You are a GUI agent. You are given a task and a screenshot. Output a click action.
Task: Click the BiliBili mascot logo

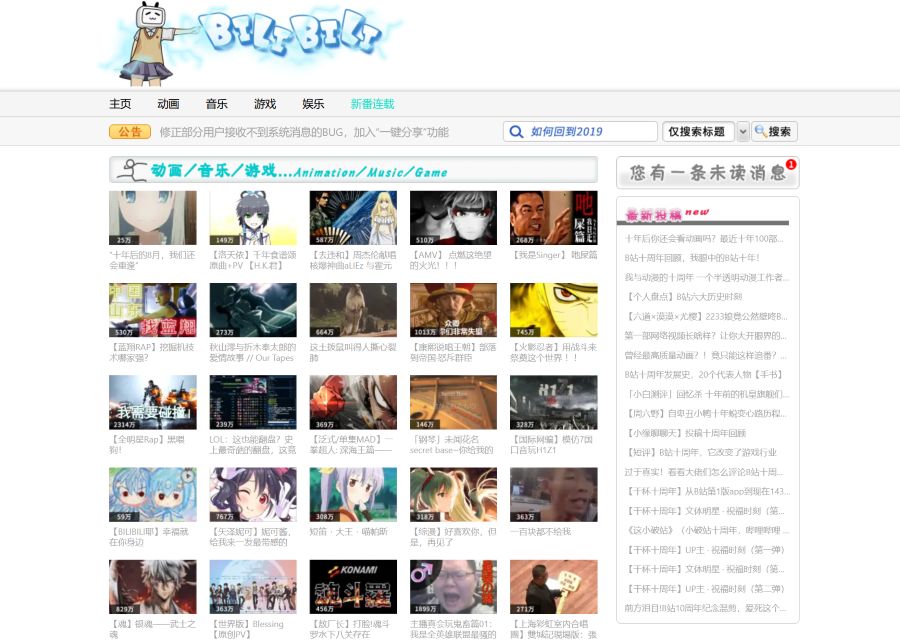245,42
